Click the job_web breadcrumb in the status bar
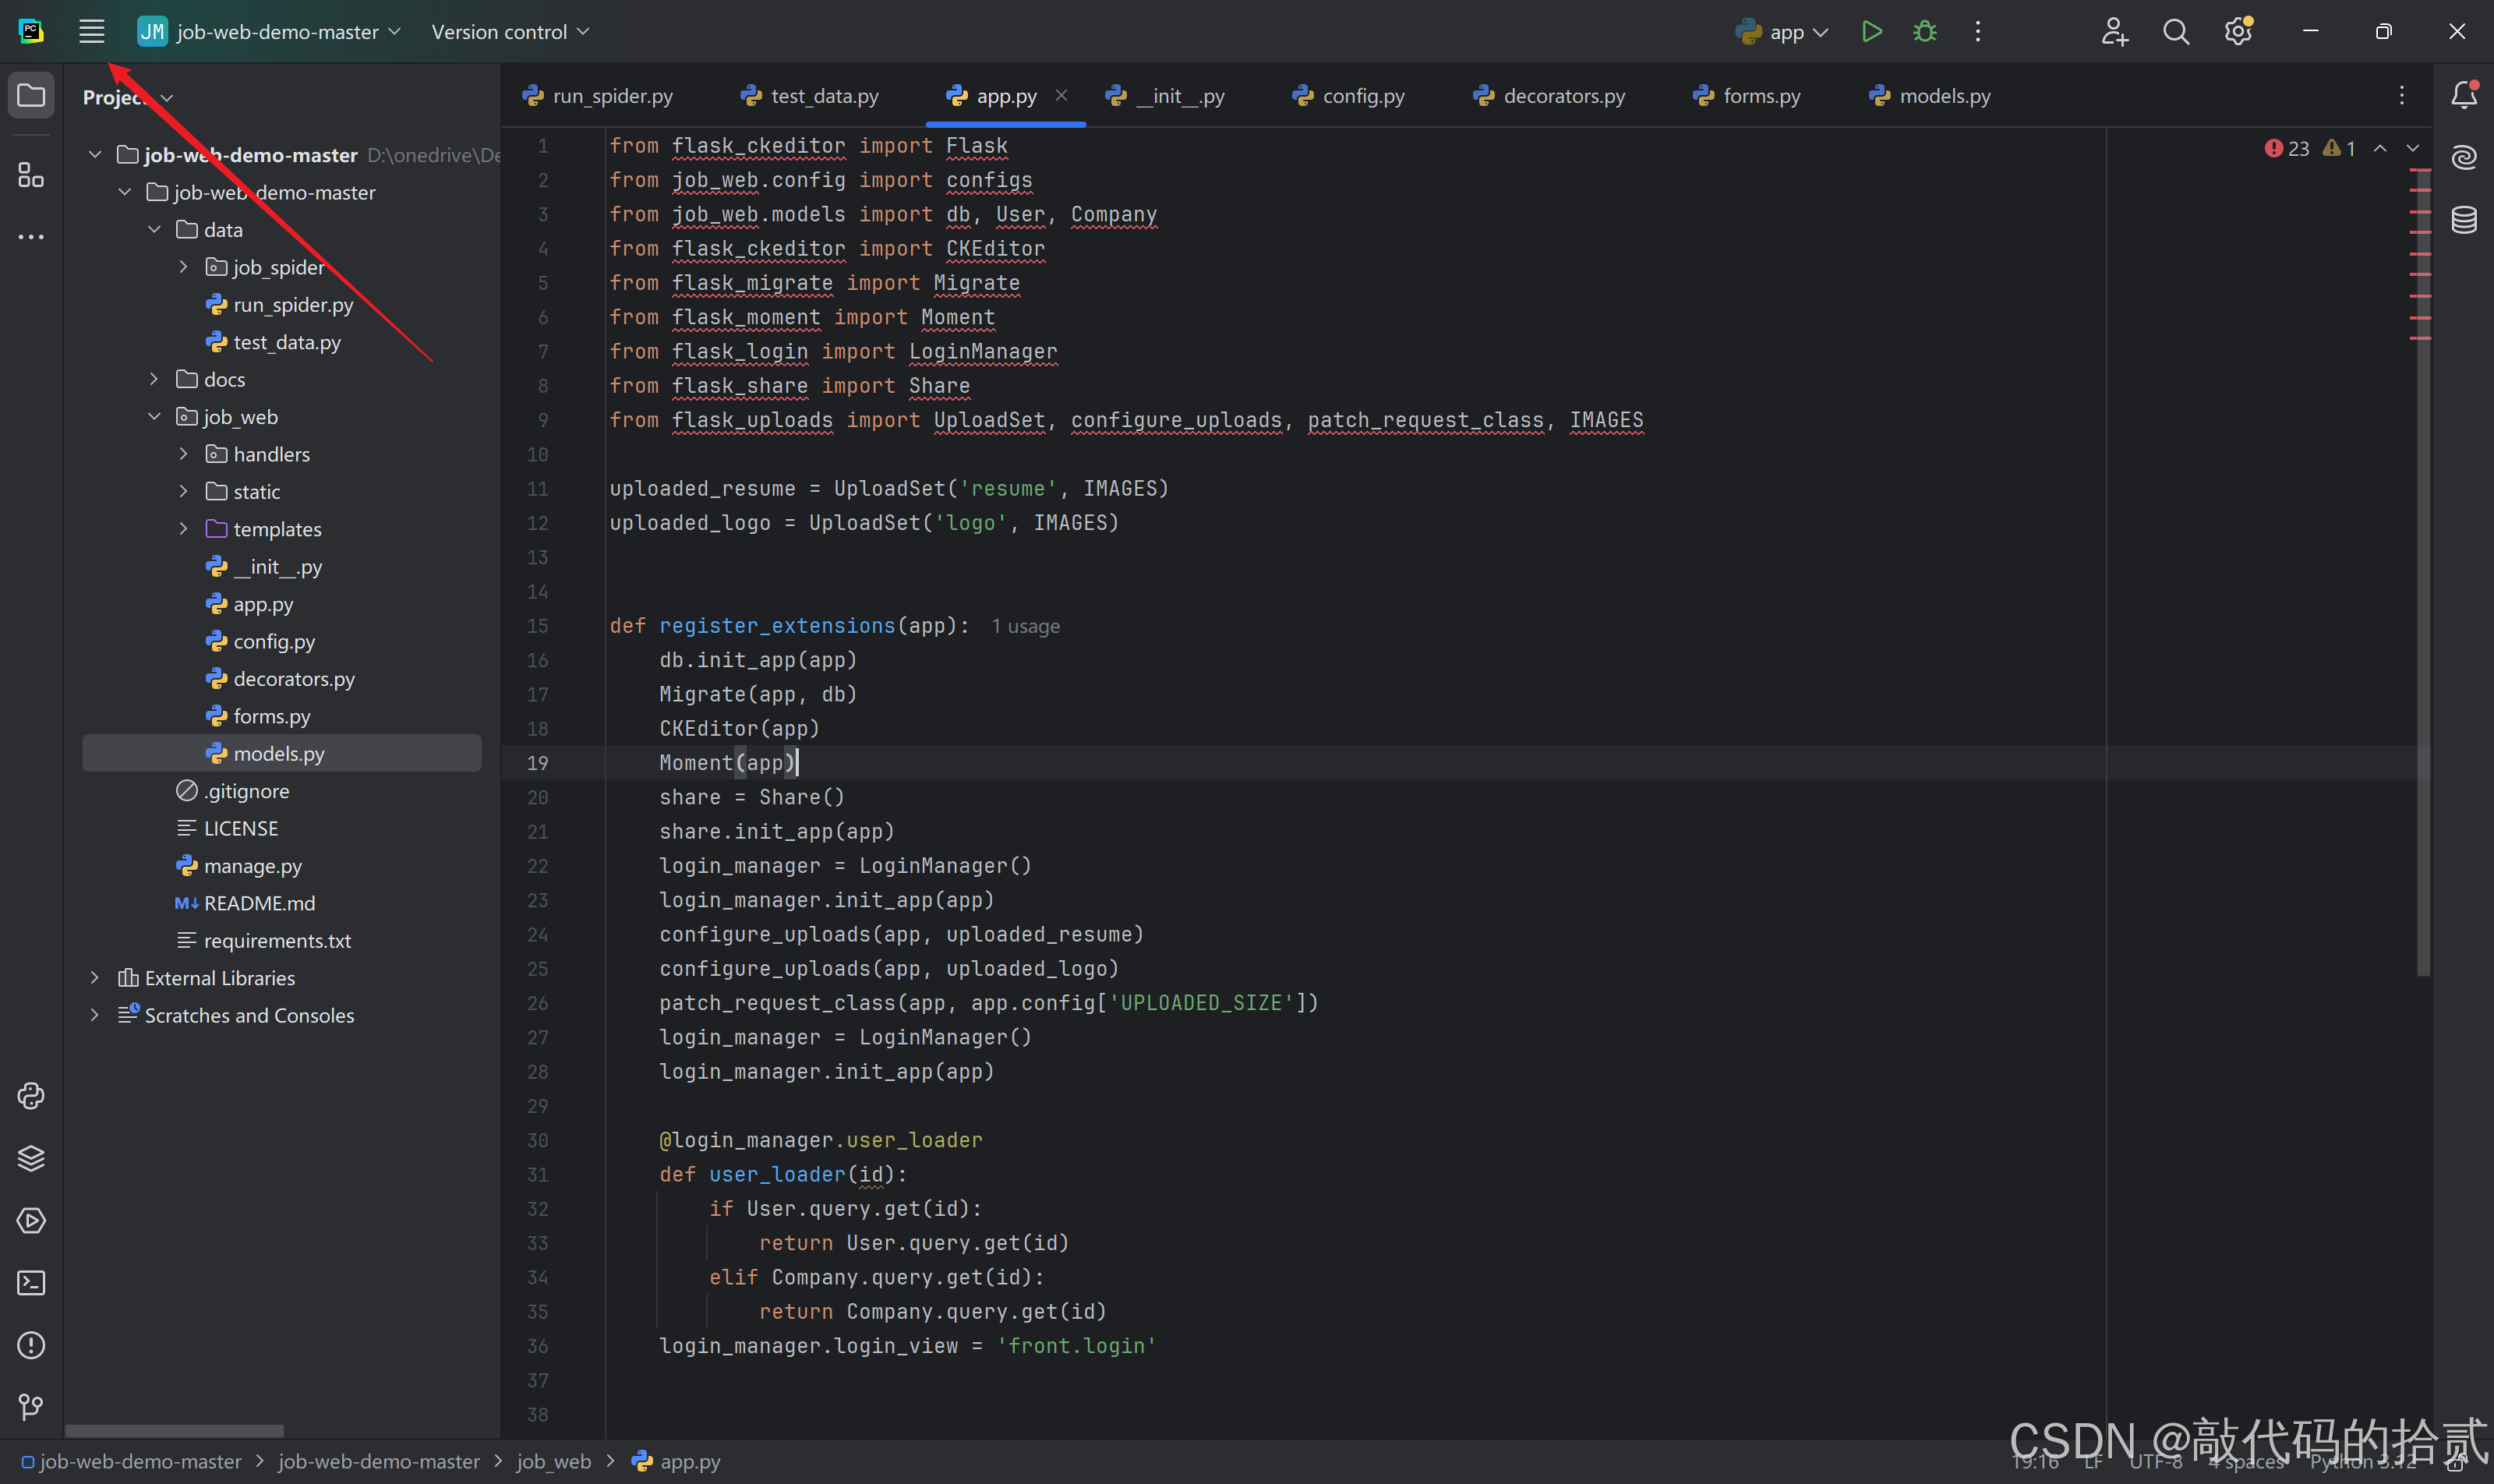This screenshot has height=1484, width=2494. pos(553,1461)
